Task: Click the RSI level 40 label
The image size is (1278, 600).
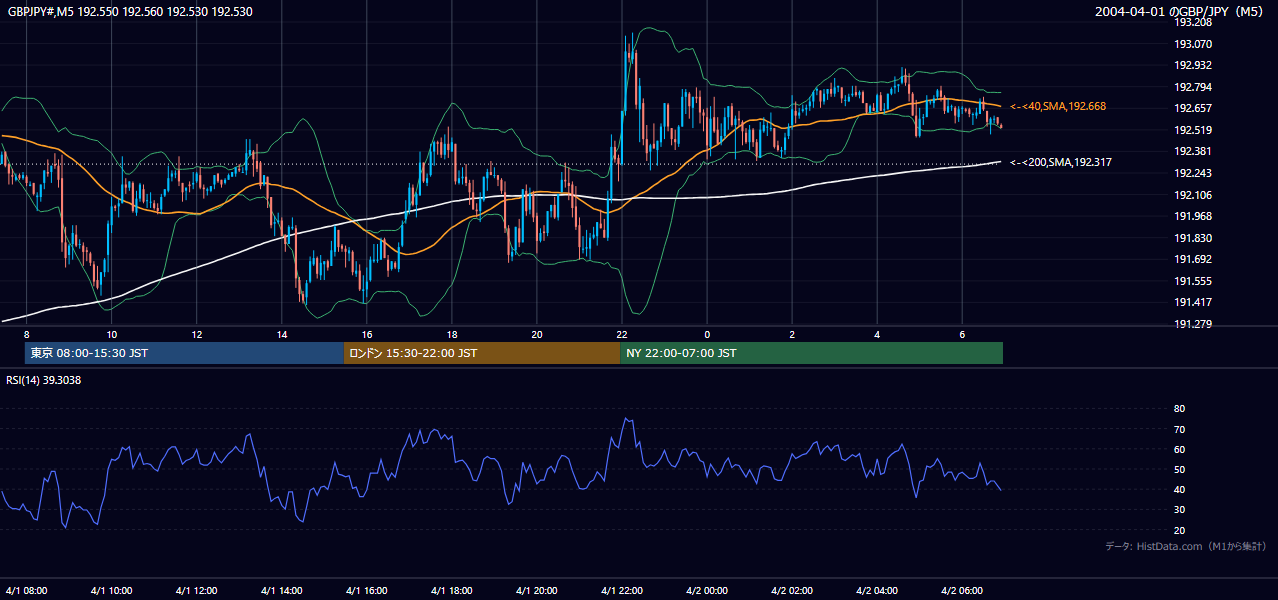Action: pos(1179,489)
